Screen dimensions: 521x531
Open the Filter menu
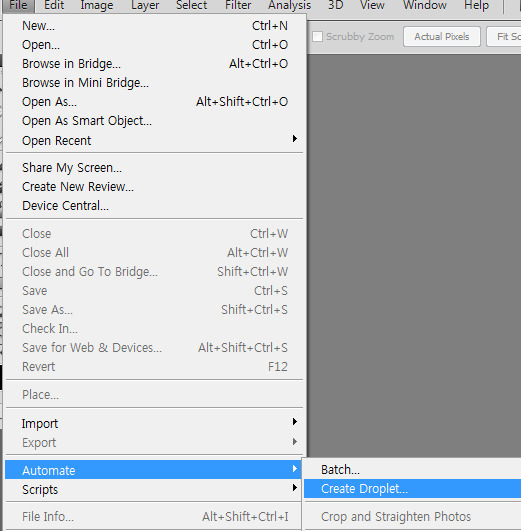click(238, 6)
